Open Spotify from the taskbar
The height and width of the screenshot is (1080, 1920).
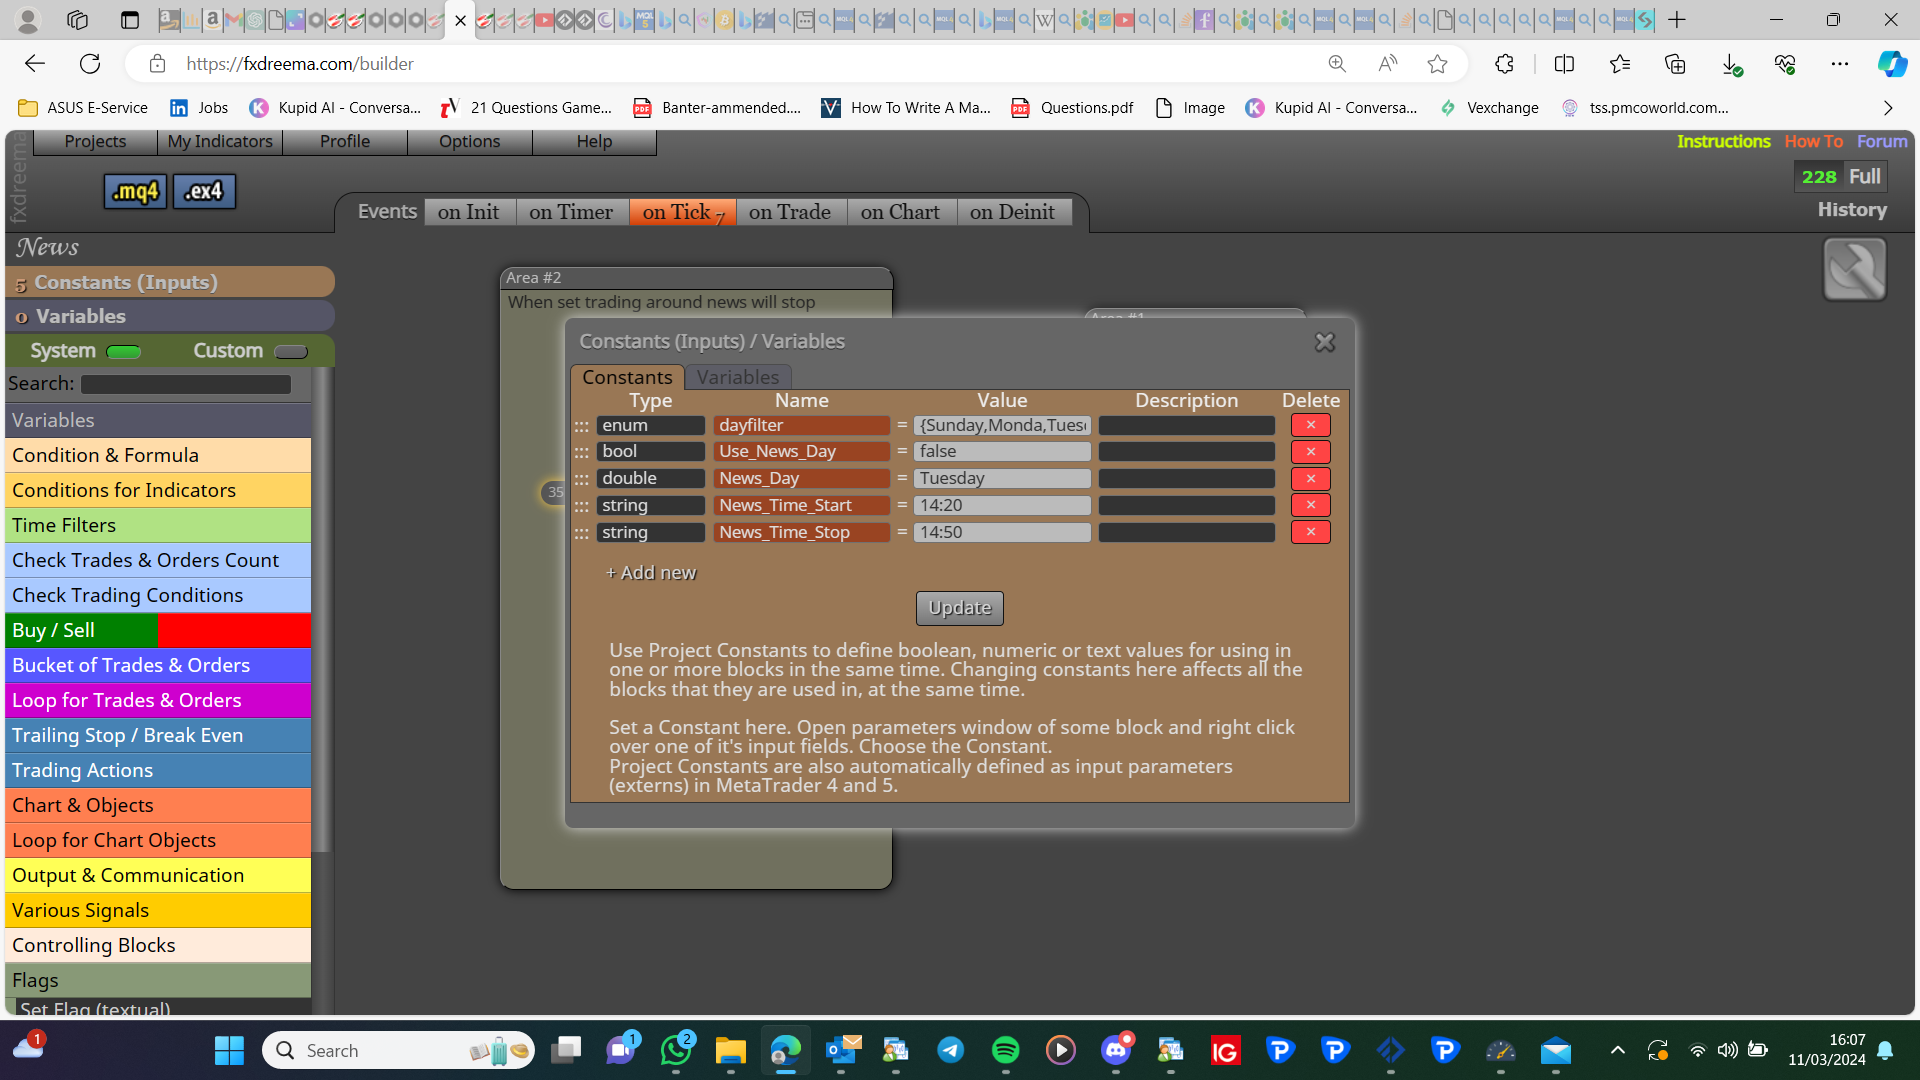point(1005,1050)
